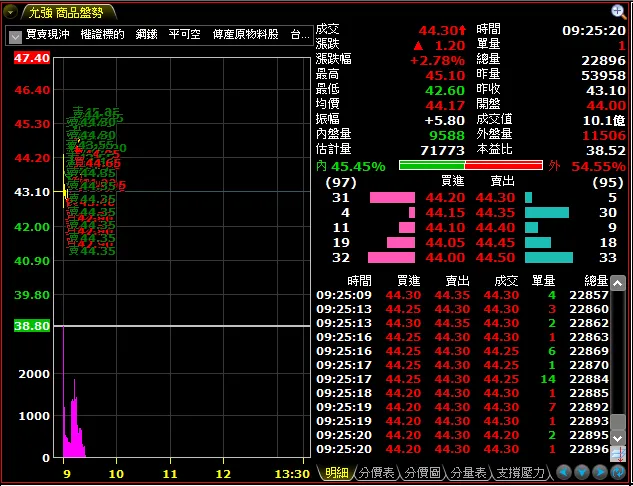Click bid price 44.10 in order book
This screenshot has width=633, height=486.
pos(445,228)
